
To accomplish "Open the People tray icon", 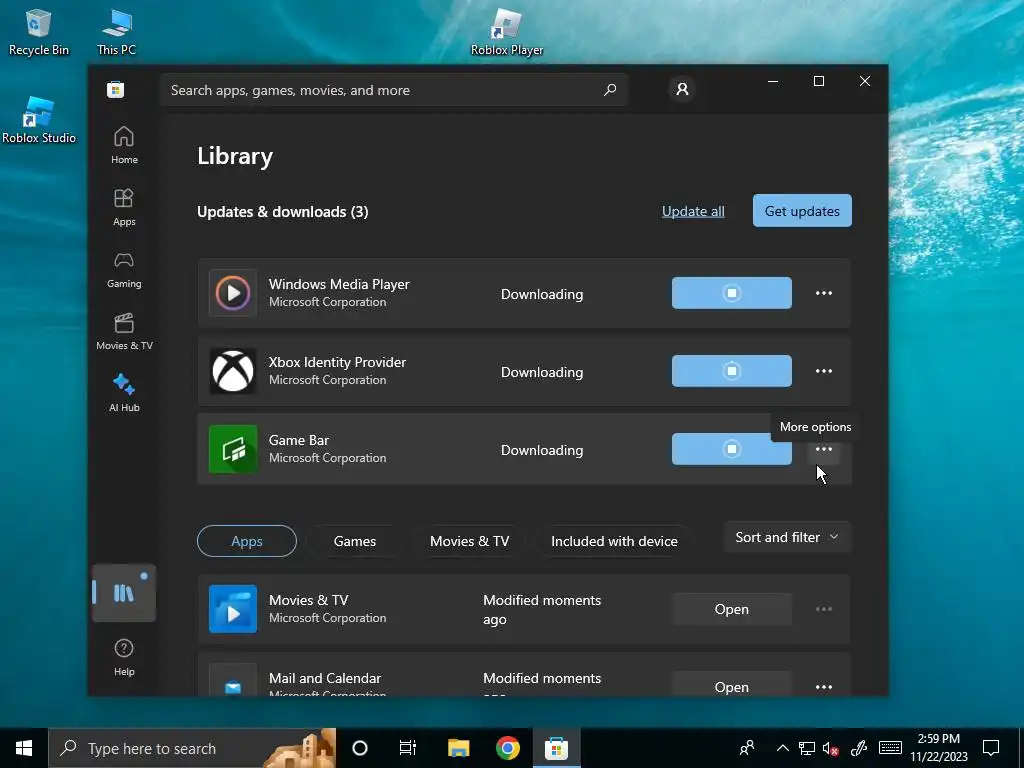I will [x=747, y=748].
